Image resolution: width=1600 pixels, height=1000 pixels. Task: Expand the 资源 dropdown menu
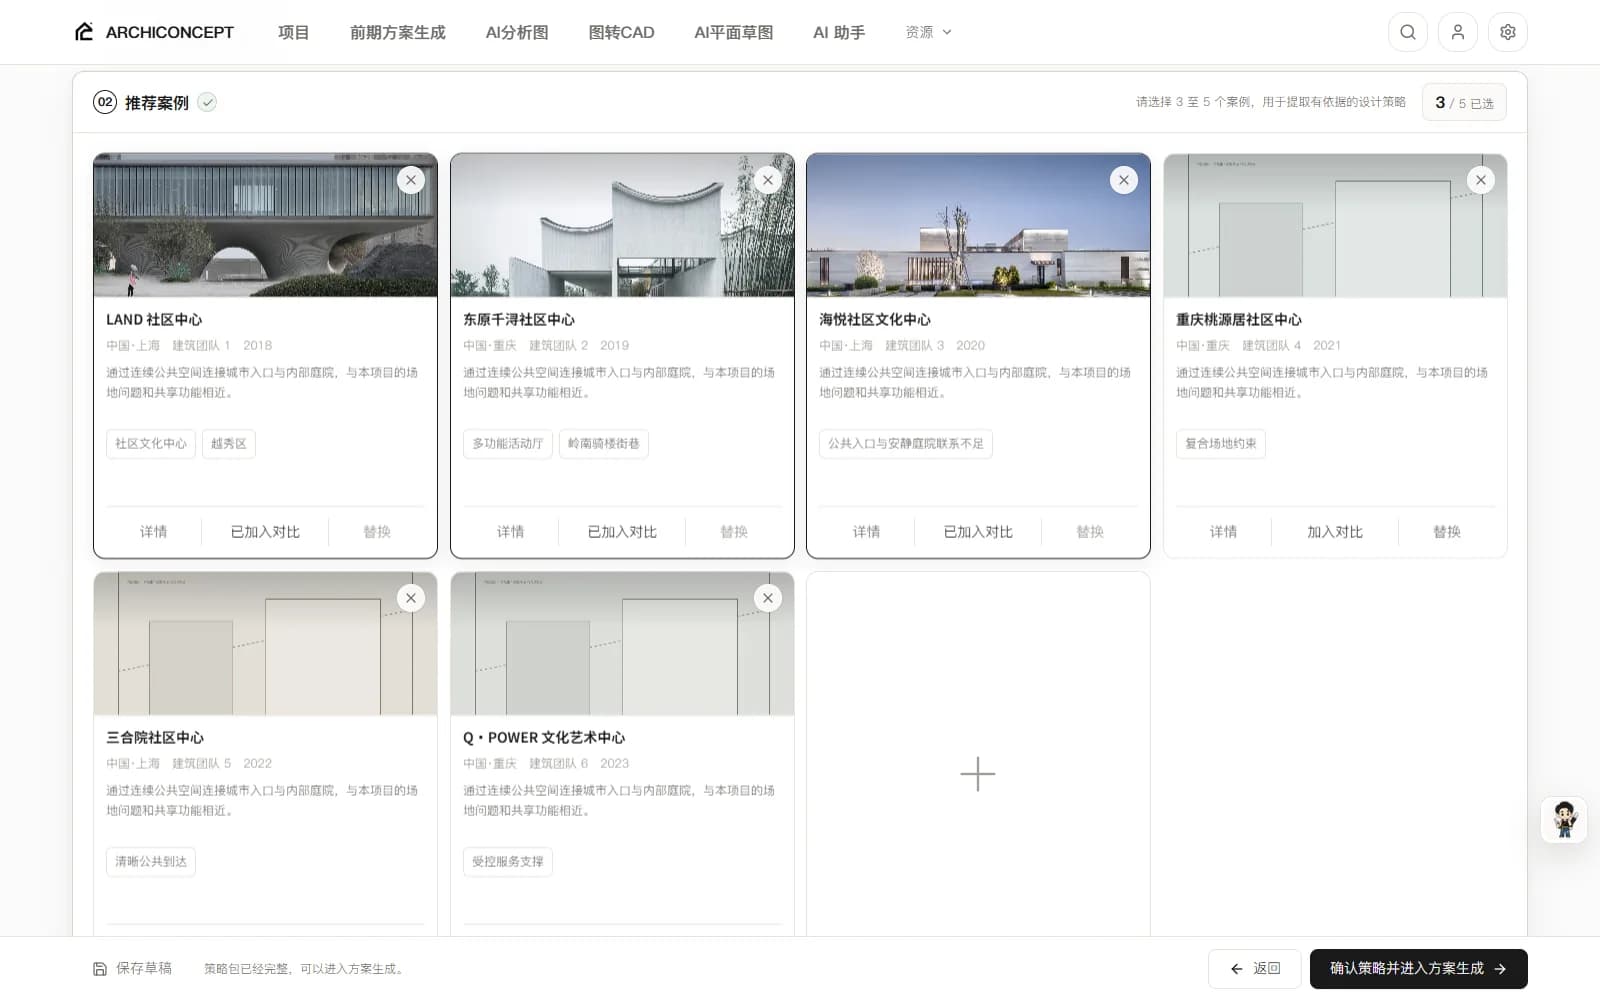[928, 32]
